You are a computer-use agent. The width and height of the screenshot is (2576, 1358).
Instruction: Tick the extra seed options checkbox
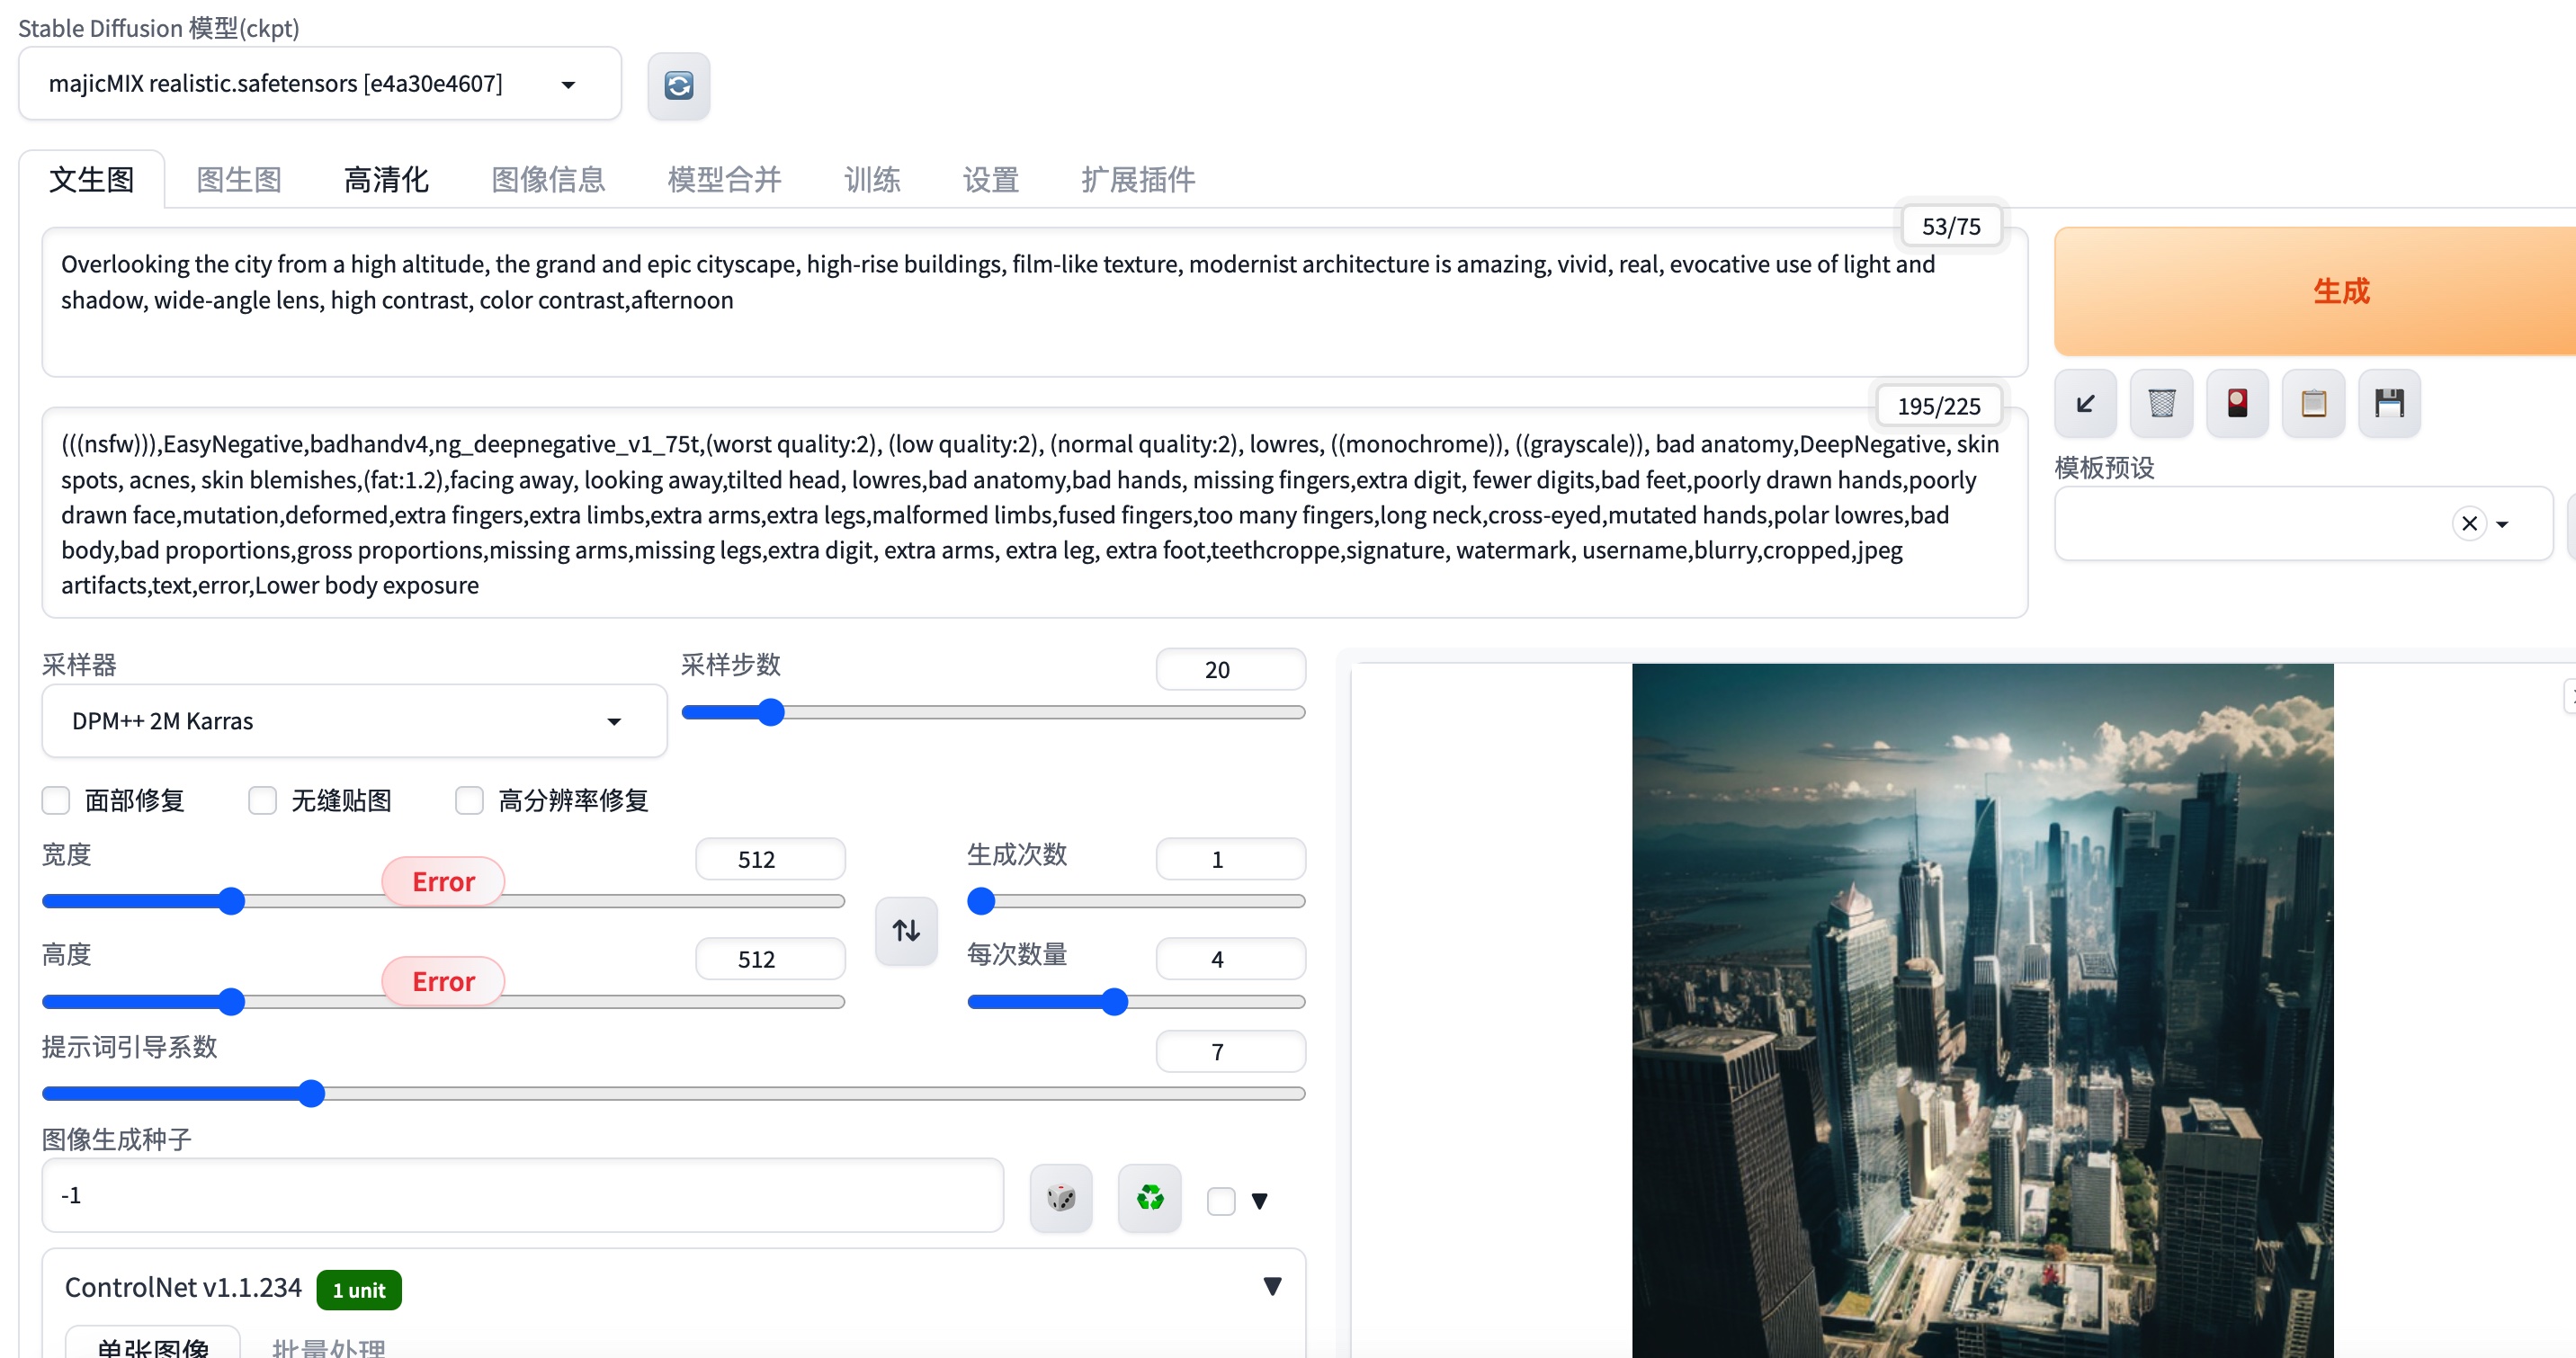tap(1221, 1201)
